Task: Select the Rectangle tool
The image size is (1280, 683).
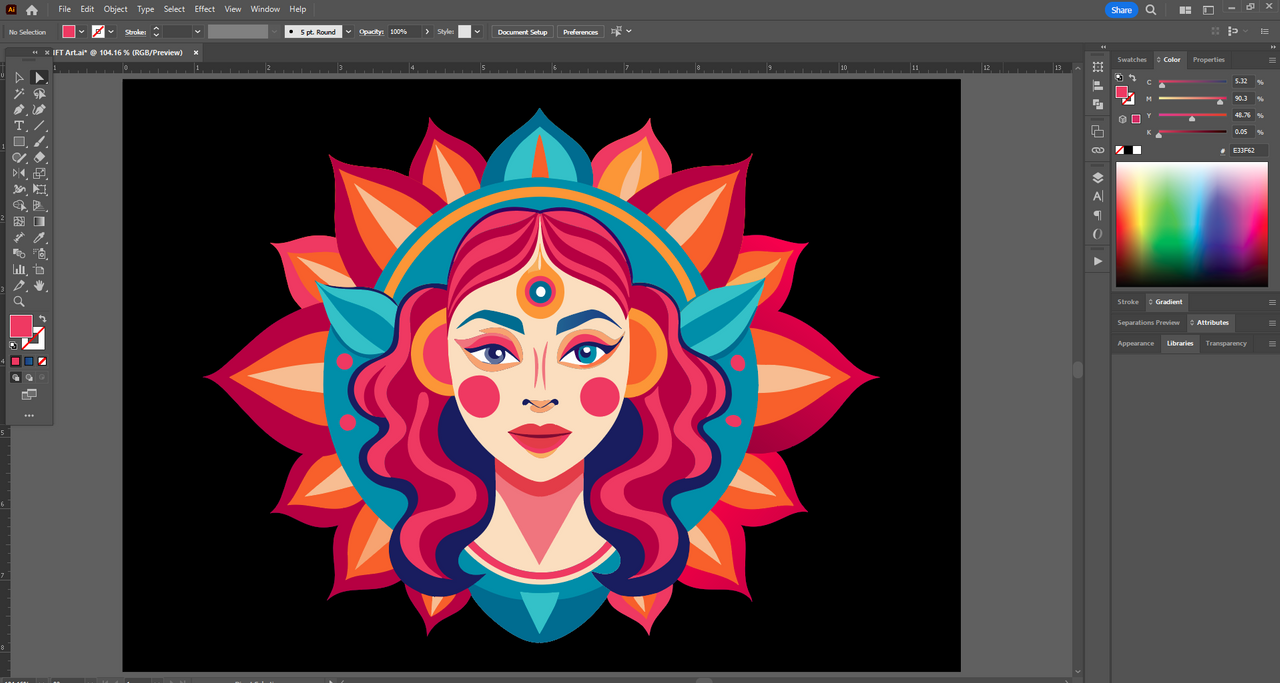Action: click(19, 142)
